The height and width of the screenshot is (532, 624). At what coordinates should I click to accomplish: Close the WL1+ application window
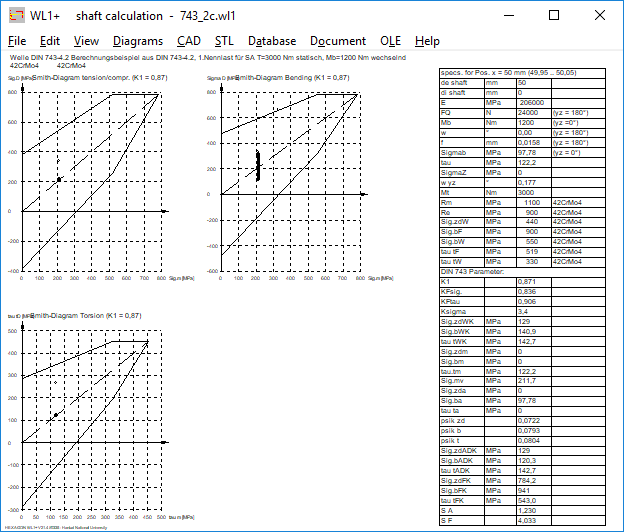(x=599, y=15)
